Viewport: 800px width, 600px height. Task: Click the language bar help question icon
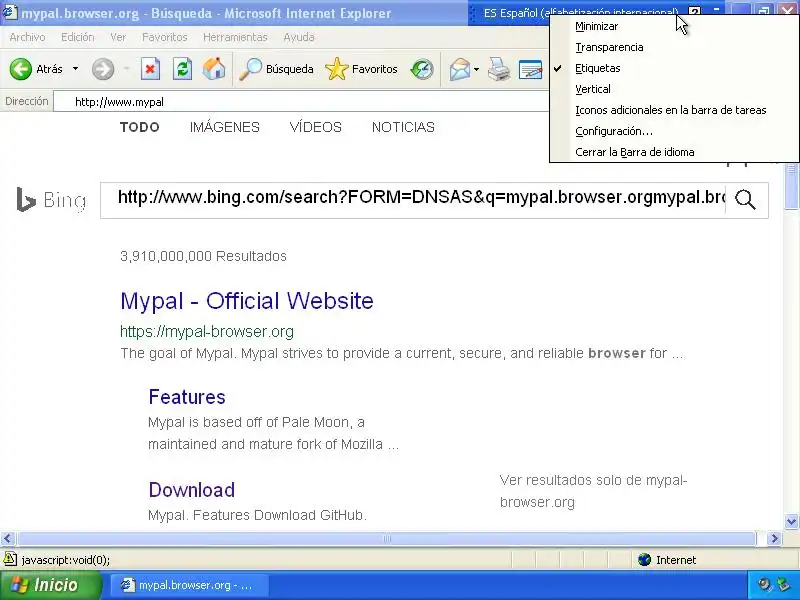click(x=694, y=12)
